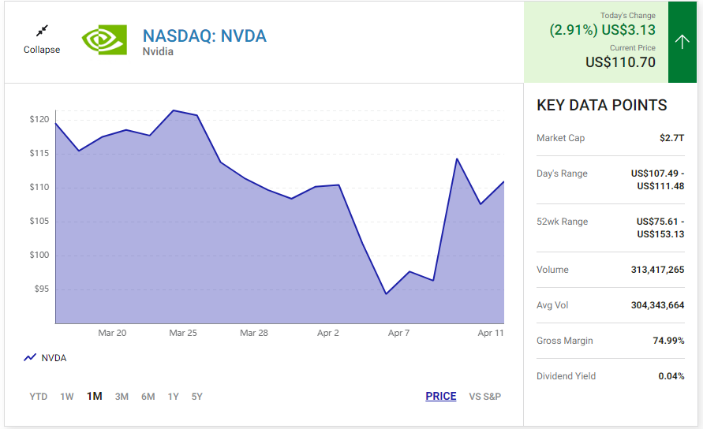Select the YTD time range
Viewport: 703px width, 429px height.
coord(38,397)
